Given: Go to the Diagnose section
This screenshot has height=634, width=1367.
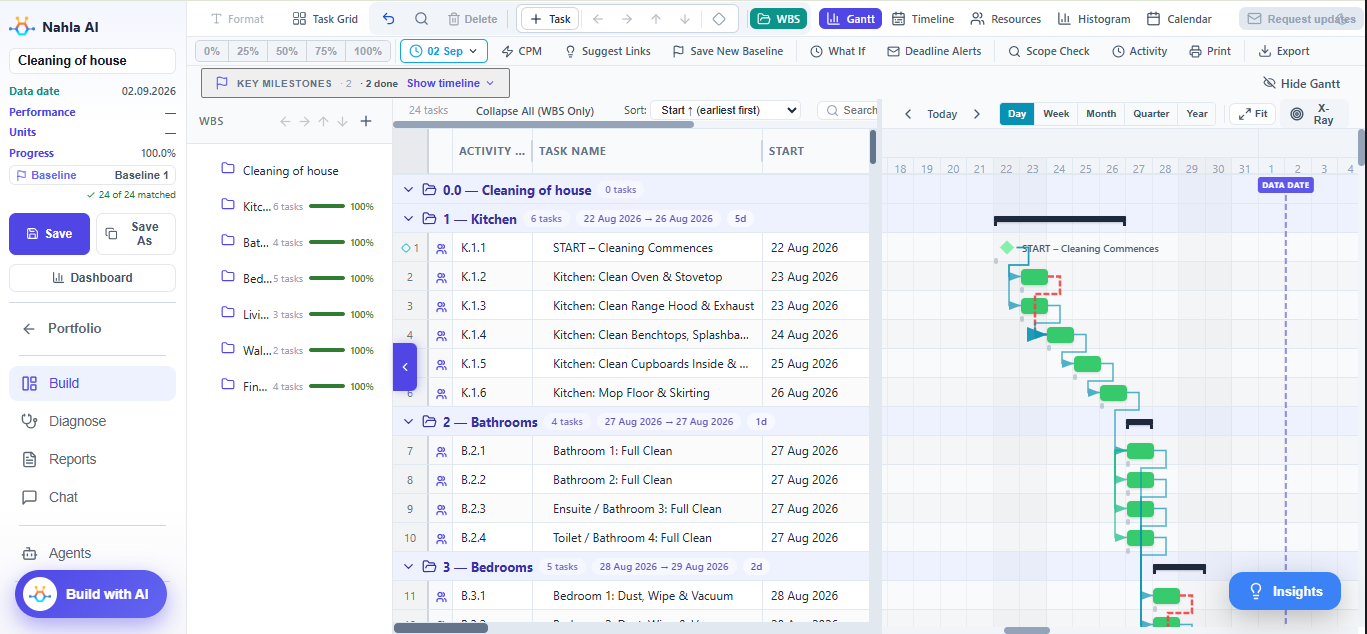Looking at the screenshot, I should [92, 421].
